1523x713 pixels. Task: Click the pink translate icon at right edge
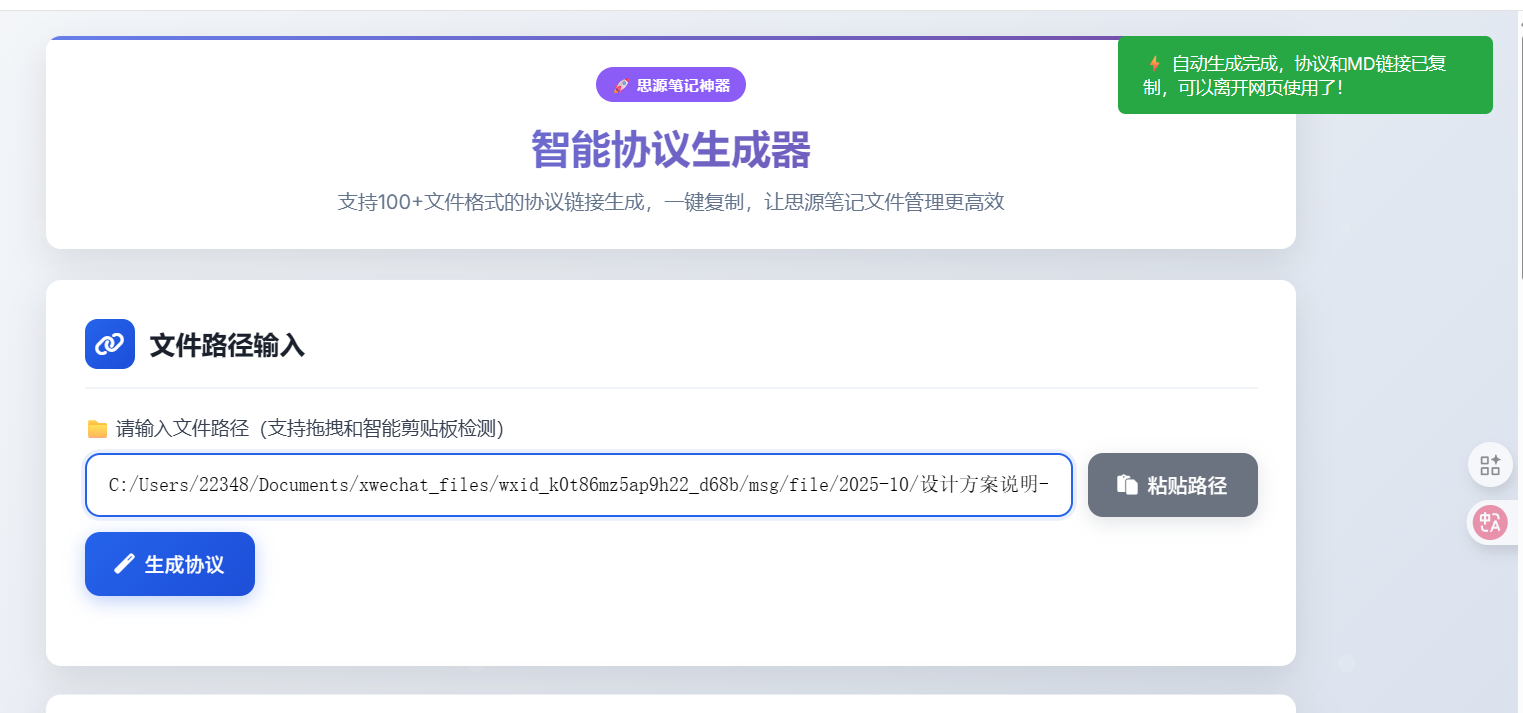(x=1490, y=521)
